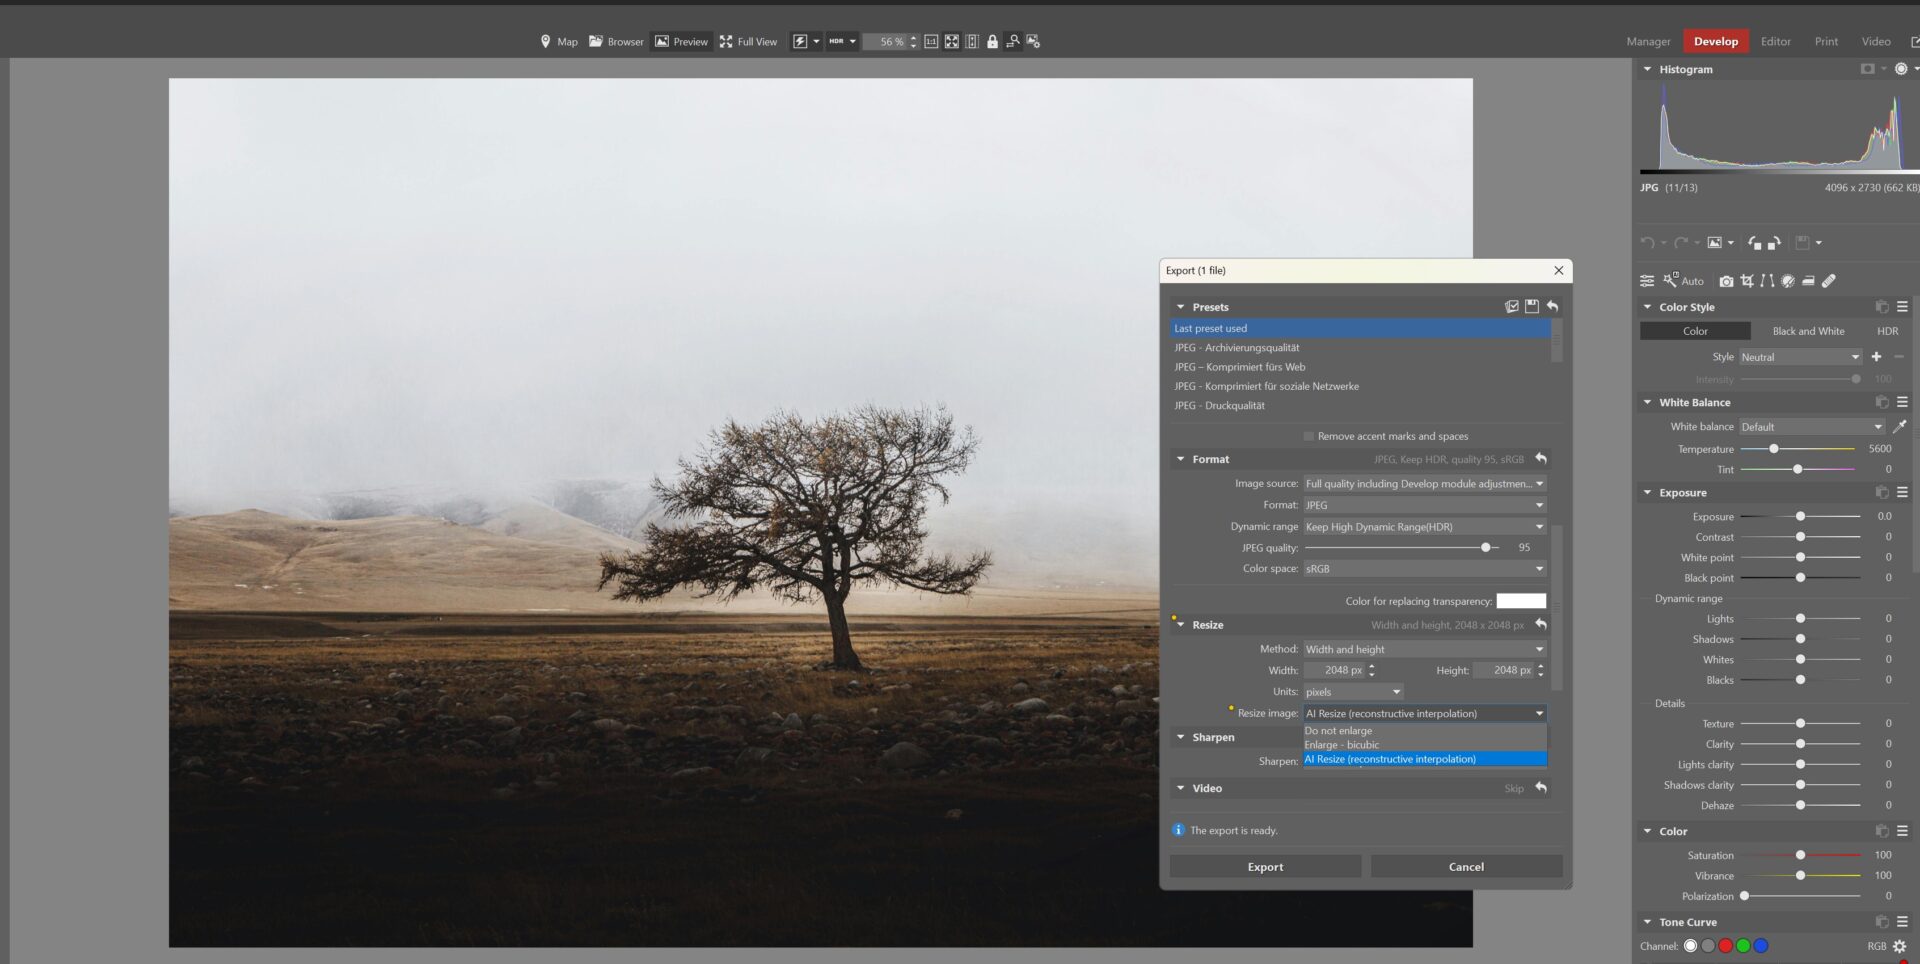1920x964 pixels.
Task: Switch to the Video module
Action: pyautogui.click(x=1876, y=41)
